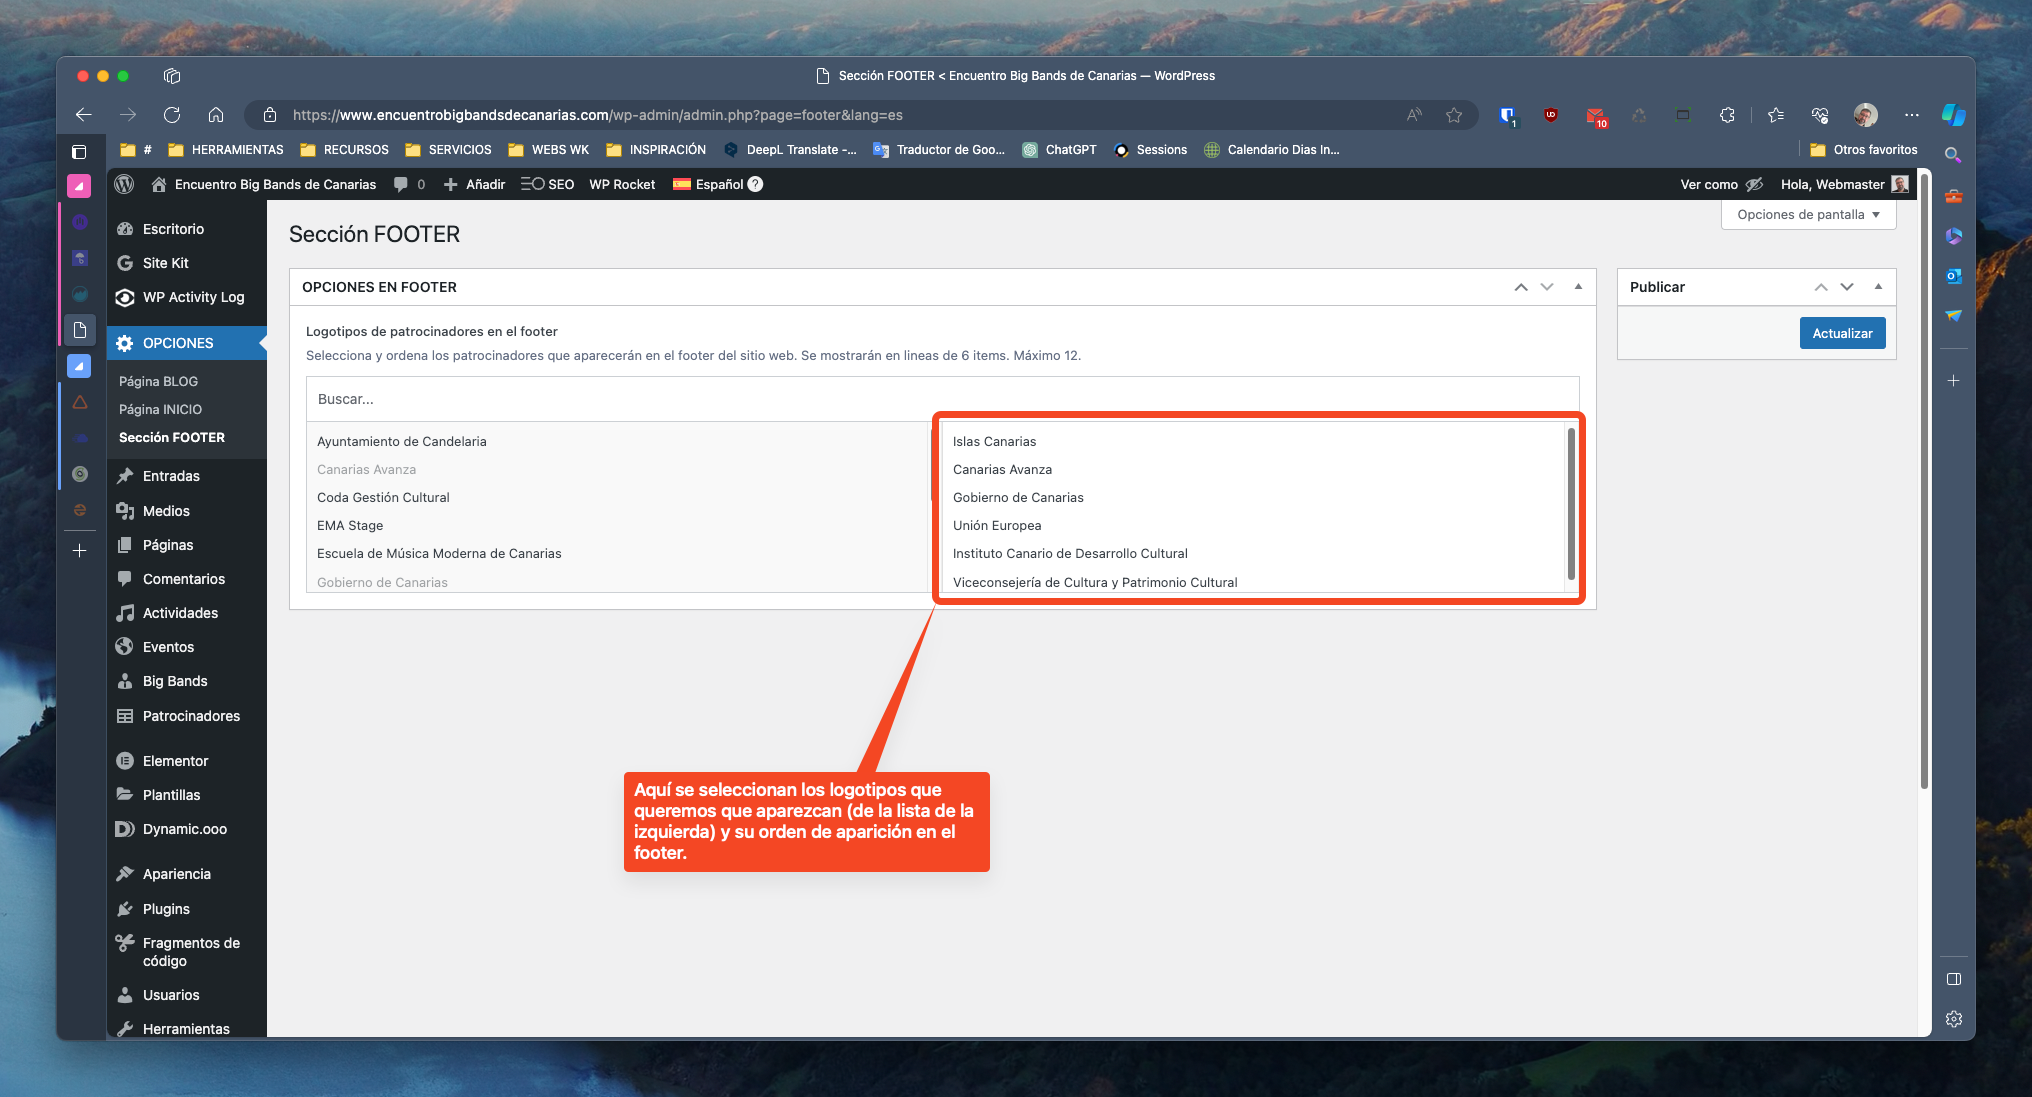This screenshot has width=2032, height=1097.
Task: Click the browser address bar URL
Action: click(597, 115)
